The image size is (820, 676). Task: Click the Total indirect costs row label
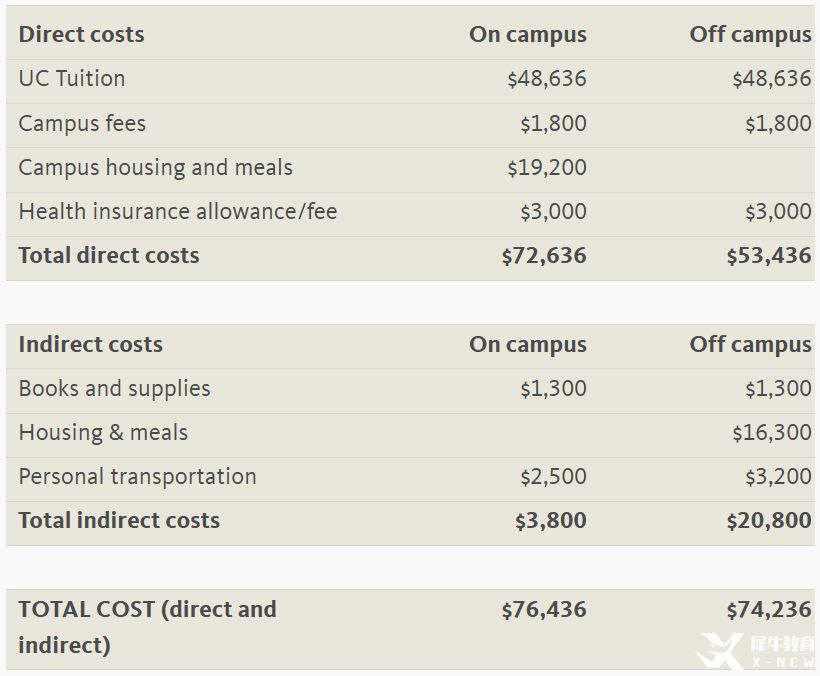click(119, 520)
